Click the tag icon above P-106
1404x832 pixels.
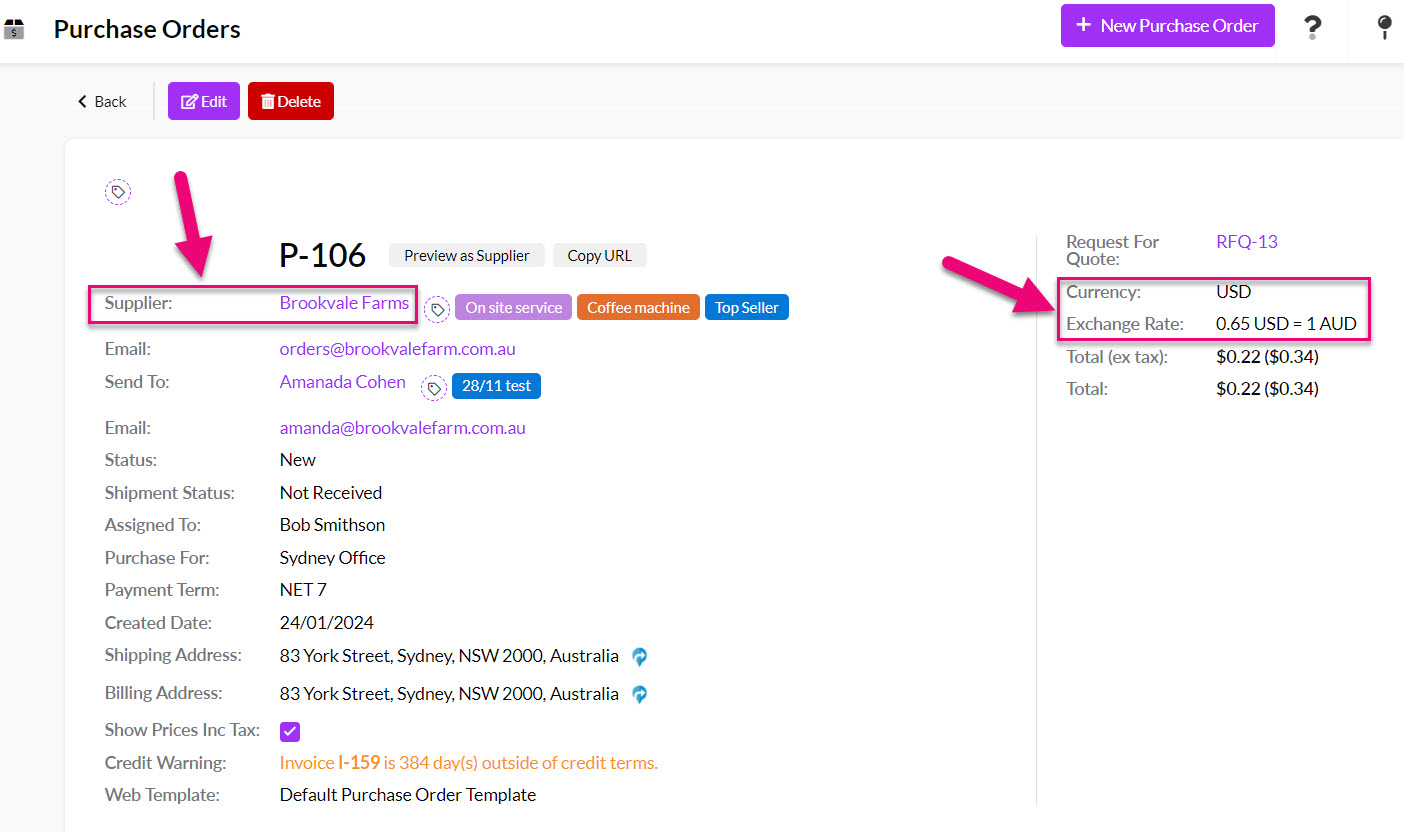[118, 192]
